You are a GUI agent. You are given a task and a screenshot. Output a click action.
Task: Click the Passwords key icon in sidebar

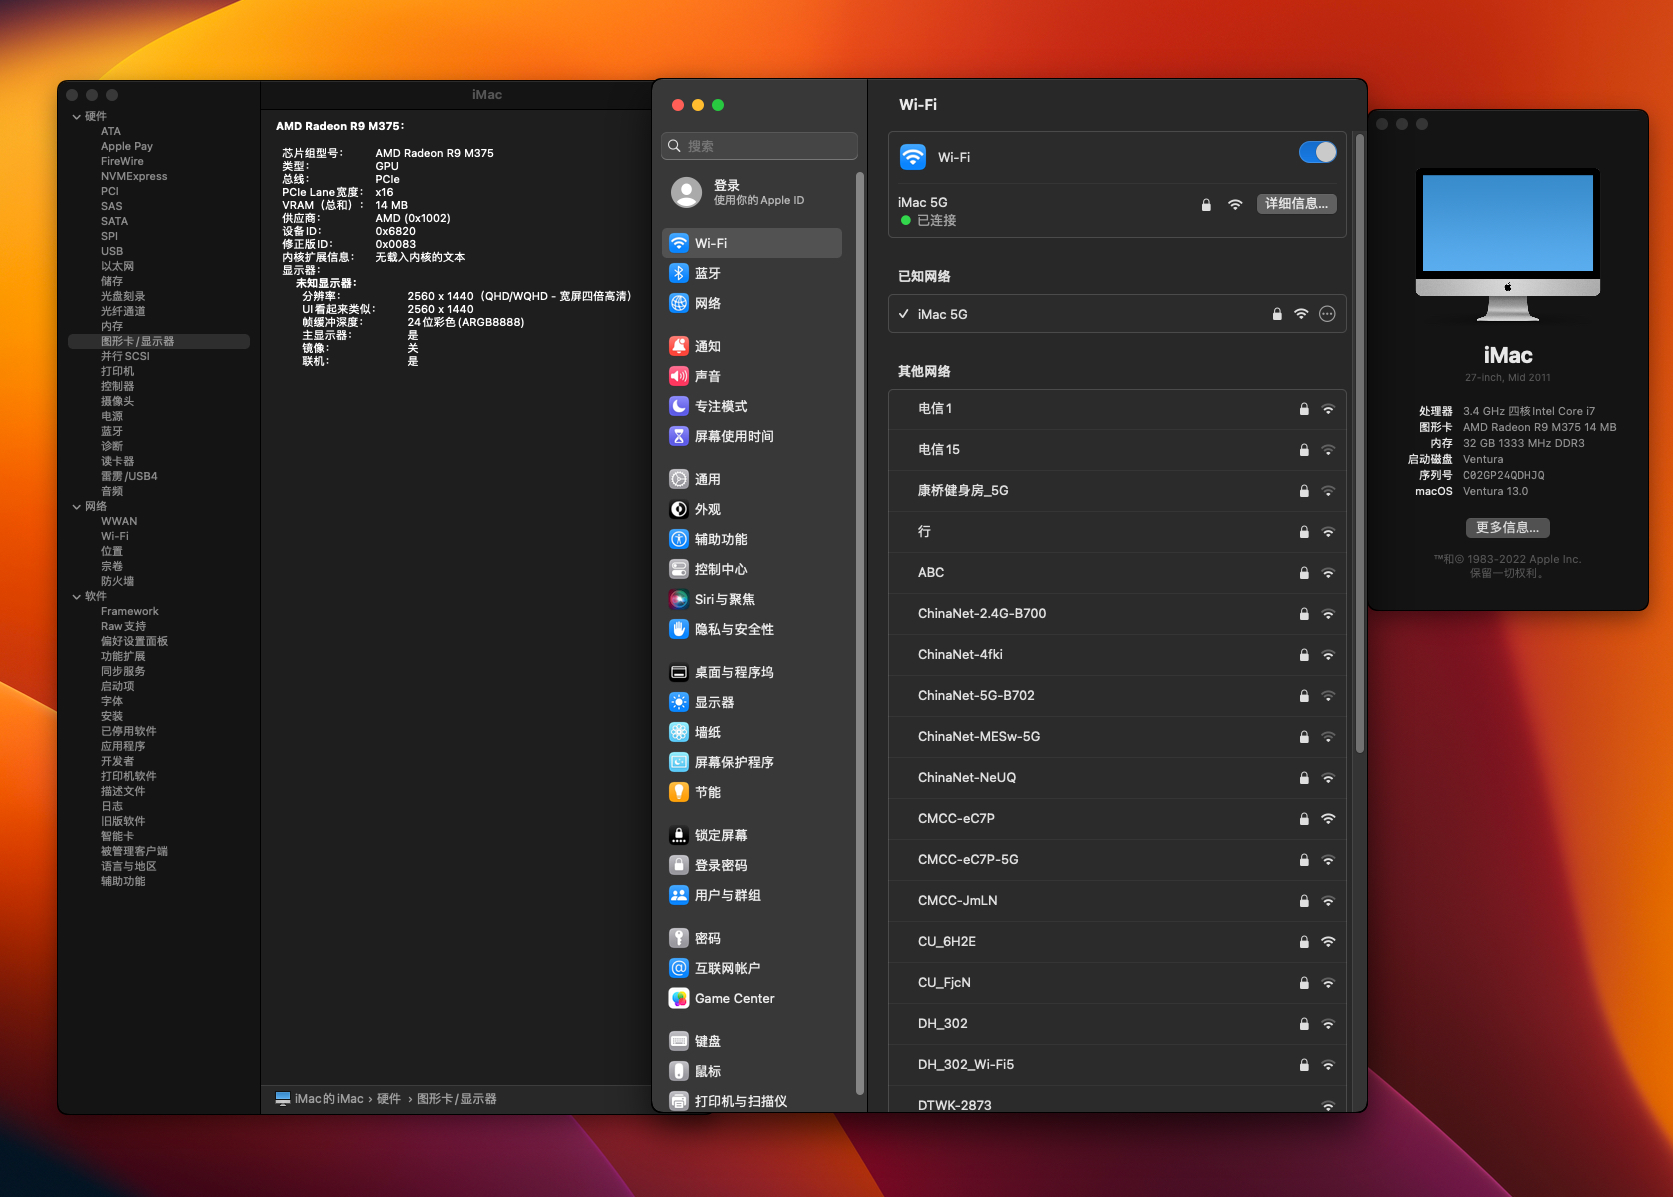(679, 938)
